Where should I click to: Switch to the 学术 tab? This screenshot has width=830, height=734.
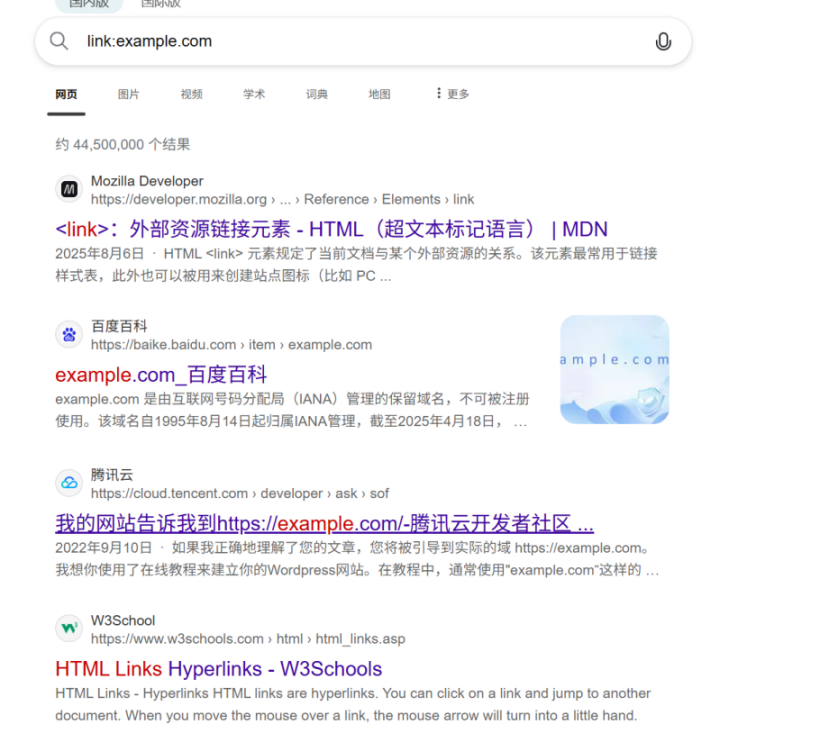254,94
